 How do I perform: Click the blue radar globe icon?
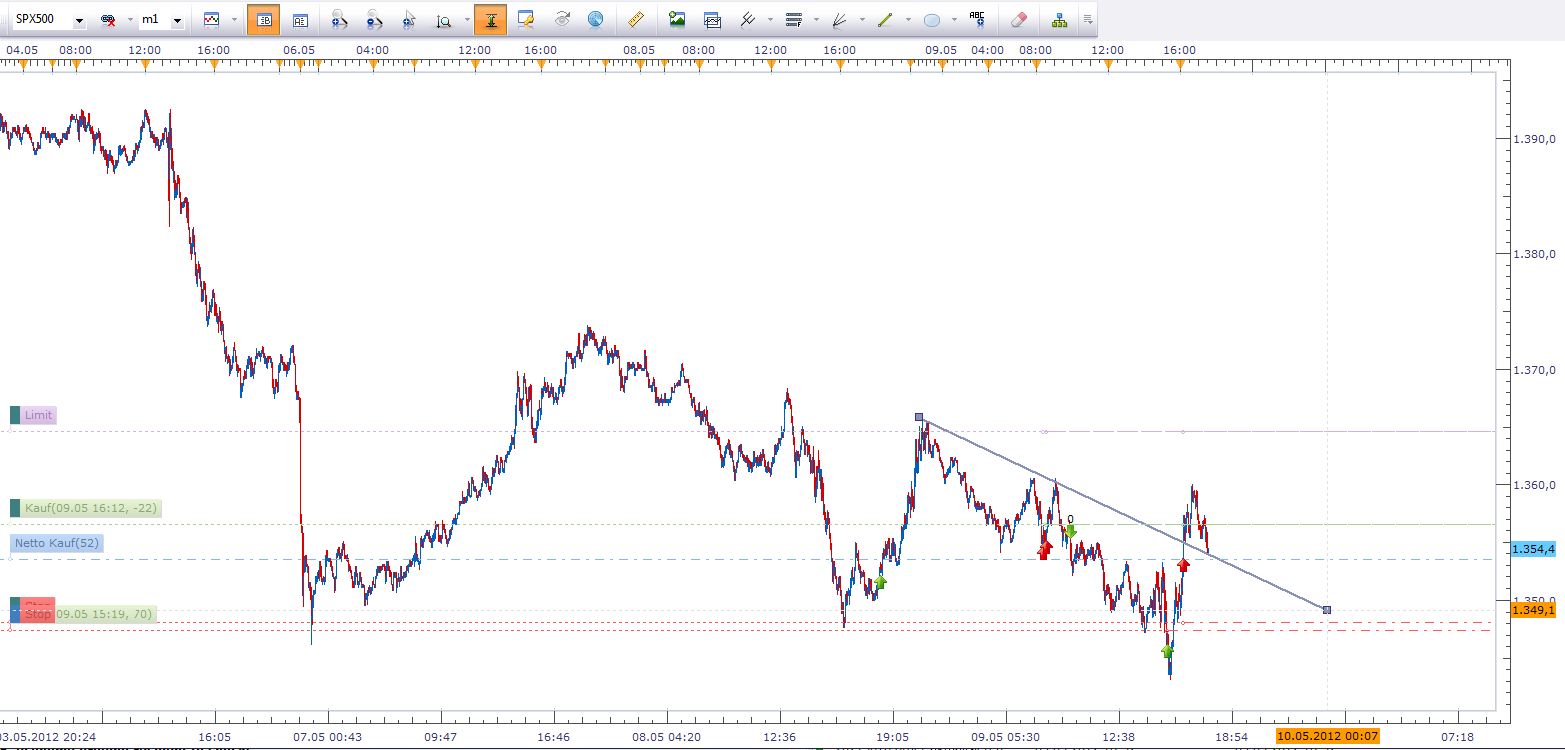tap(596, 19)
